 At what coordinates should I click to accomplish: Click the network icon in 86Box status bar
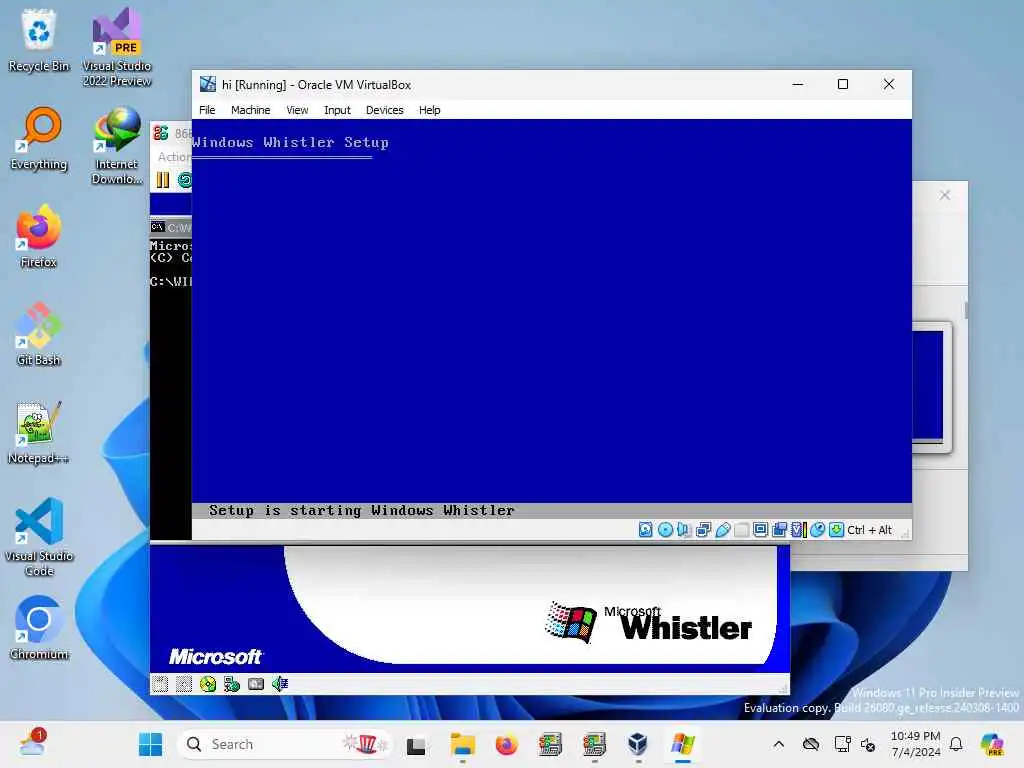[232, 684]
